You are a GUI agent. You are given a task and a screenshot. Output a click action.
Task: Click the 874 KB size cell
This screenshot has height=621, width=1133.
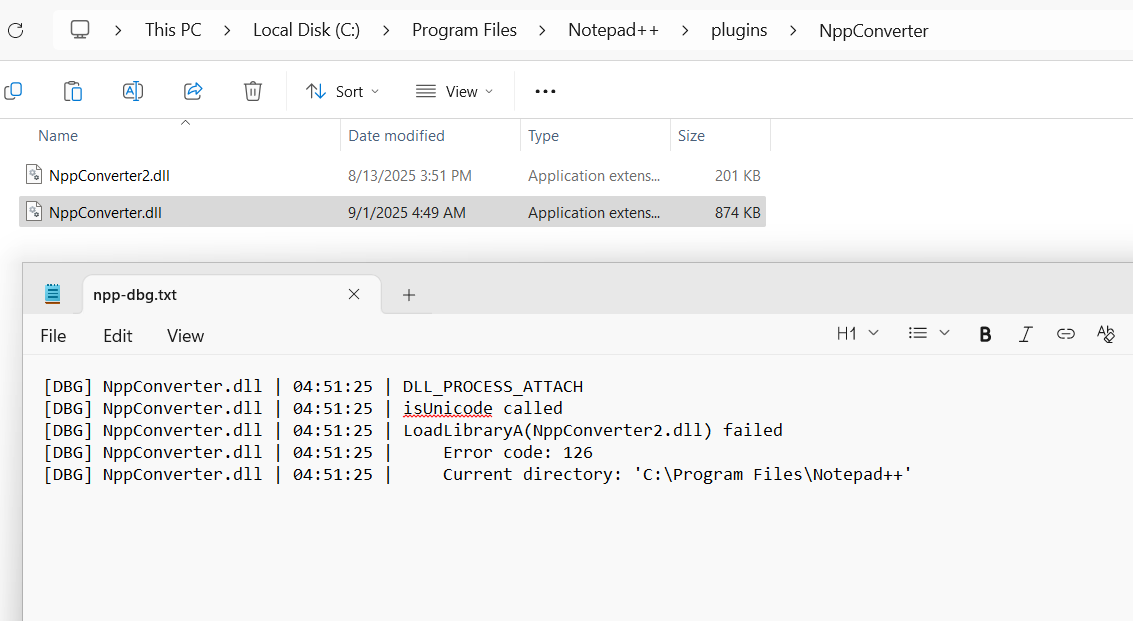738,213
